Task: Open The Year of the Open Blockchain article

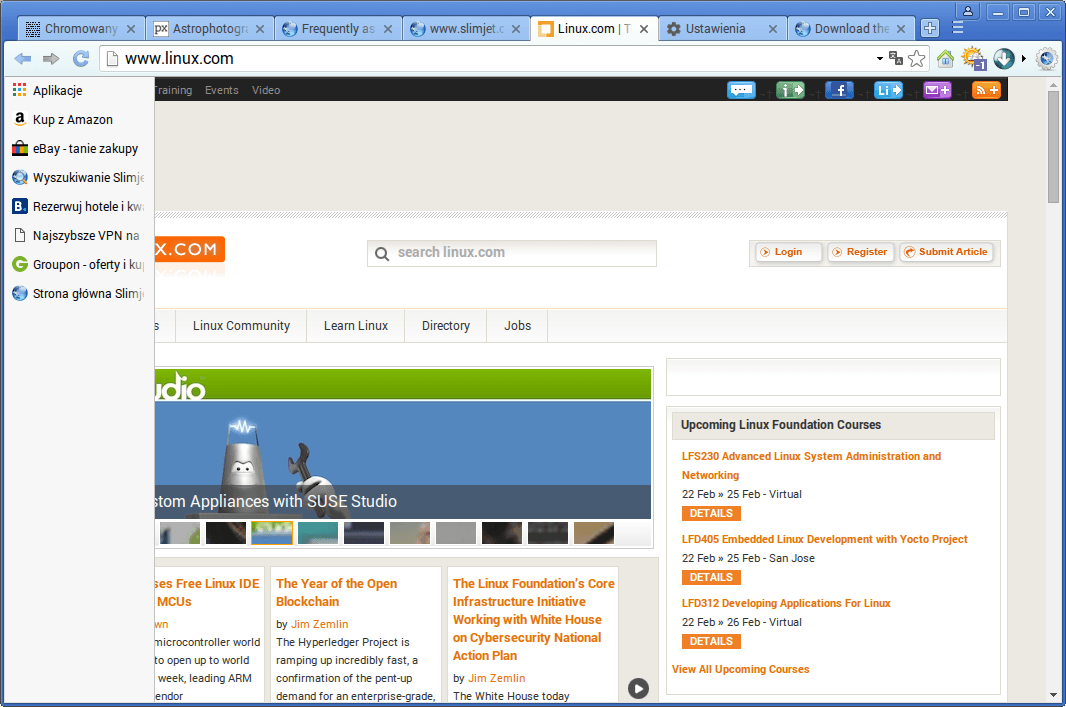Action: pyautogui.click(x=337, y=592)
